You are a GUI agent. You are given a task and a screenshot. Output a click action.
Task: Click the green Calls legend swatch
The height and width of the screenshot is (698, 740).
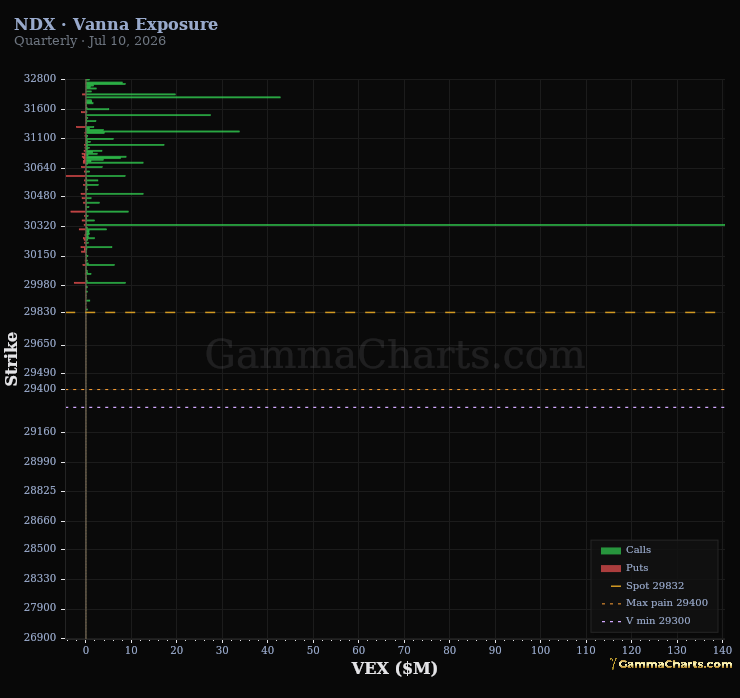pos(610,550)
